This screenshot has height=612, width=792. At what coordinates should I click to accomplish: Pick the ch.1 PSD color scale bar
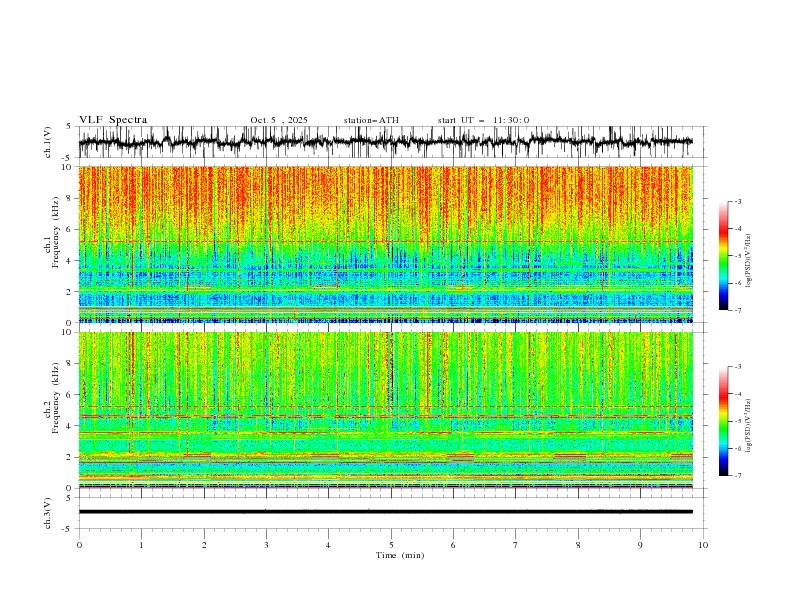coord(723,256)
